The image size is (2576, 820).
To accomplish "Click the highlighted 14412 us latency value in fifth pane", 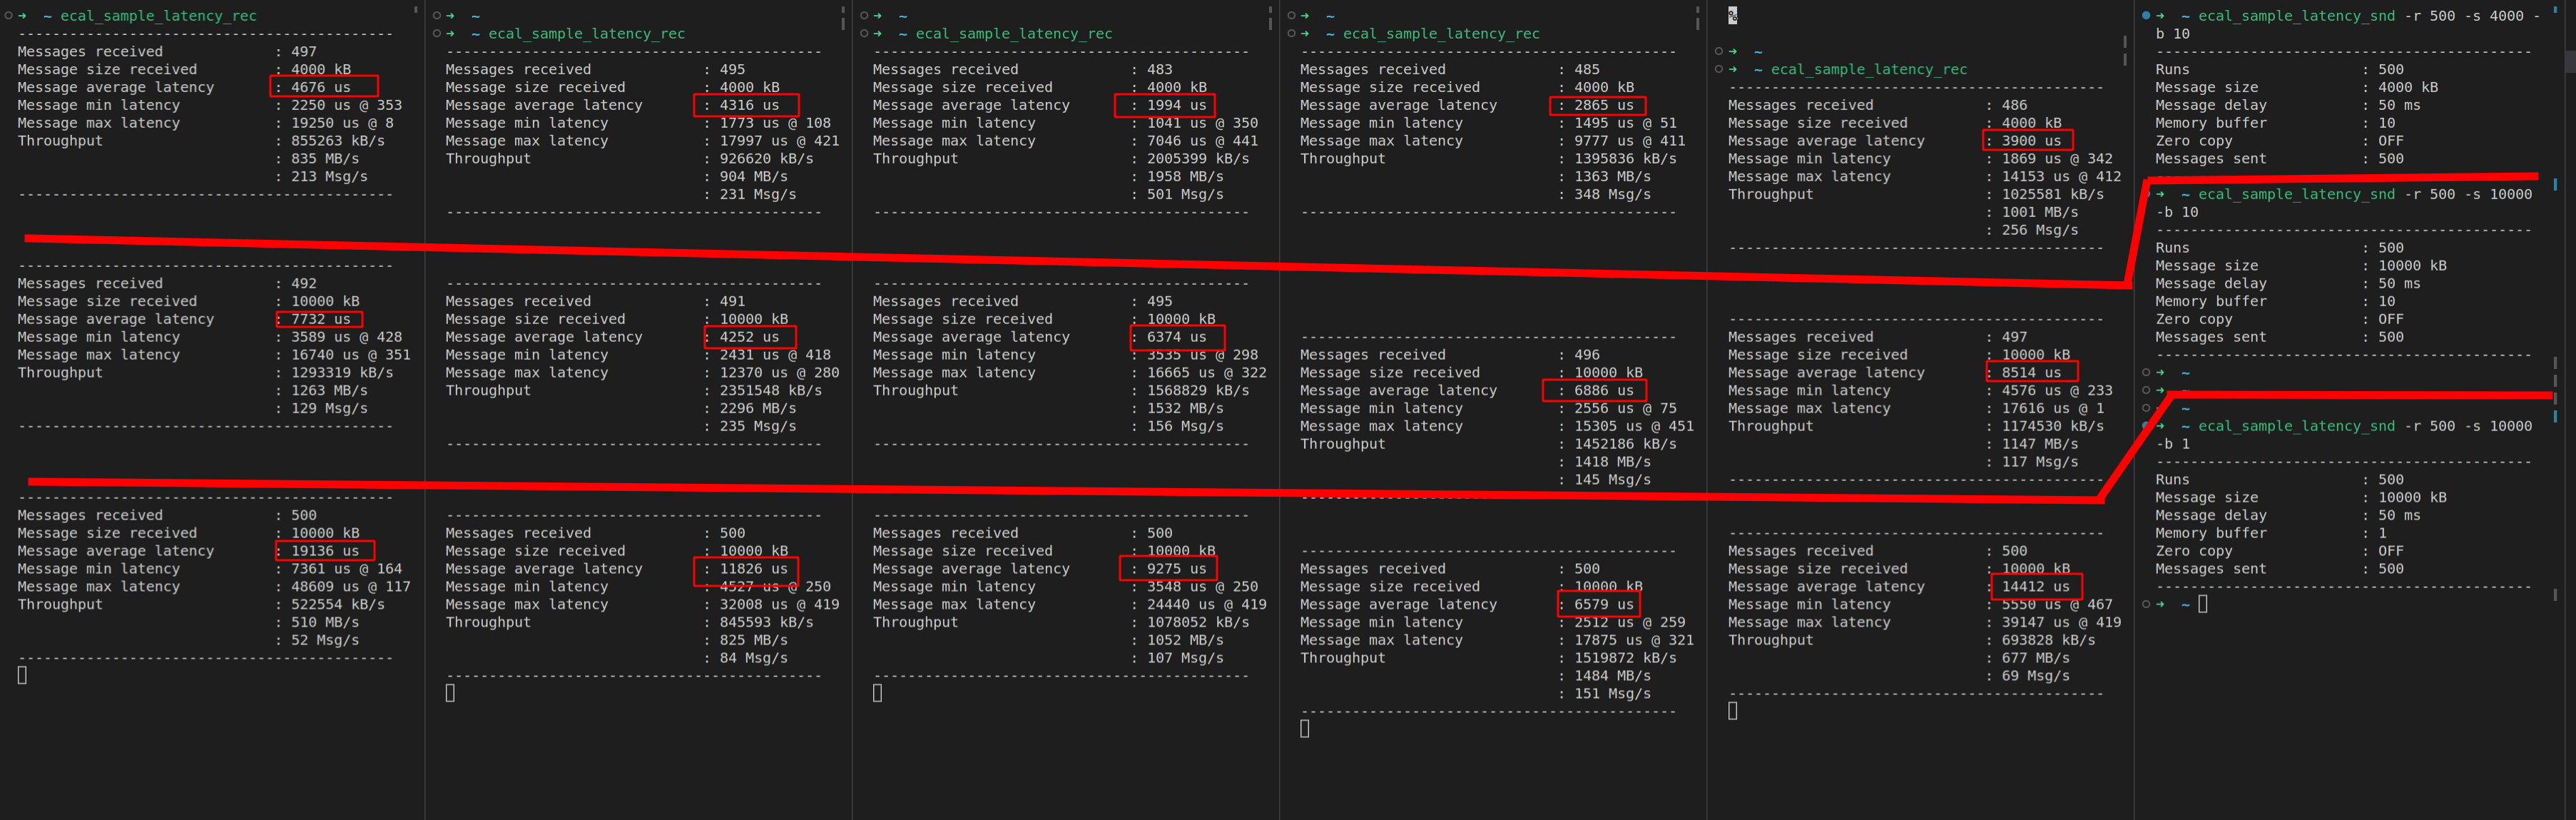I will coord(2036,587).
